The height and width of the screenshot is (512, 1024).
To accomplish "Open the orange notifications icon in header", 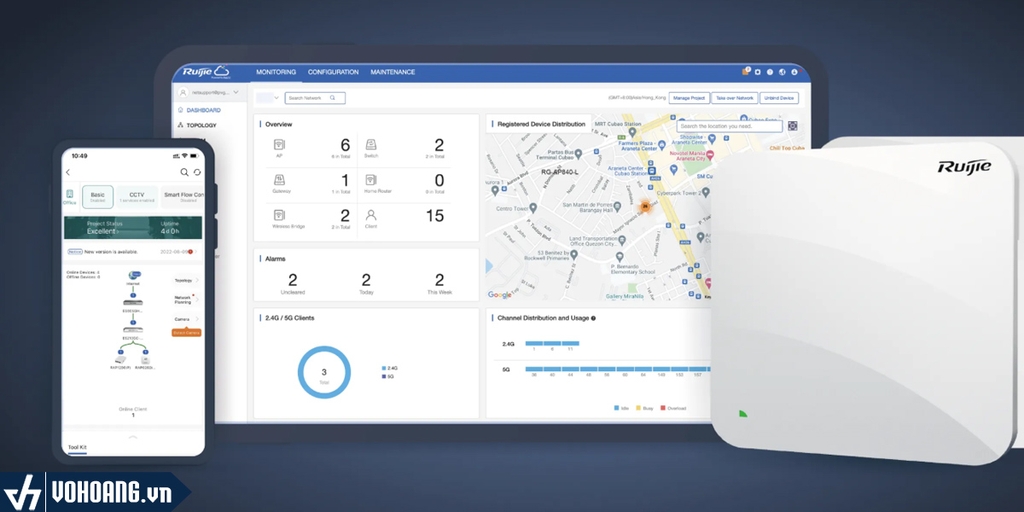I will click(x=746, y=72).
